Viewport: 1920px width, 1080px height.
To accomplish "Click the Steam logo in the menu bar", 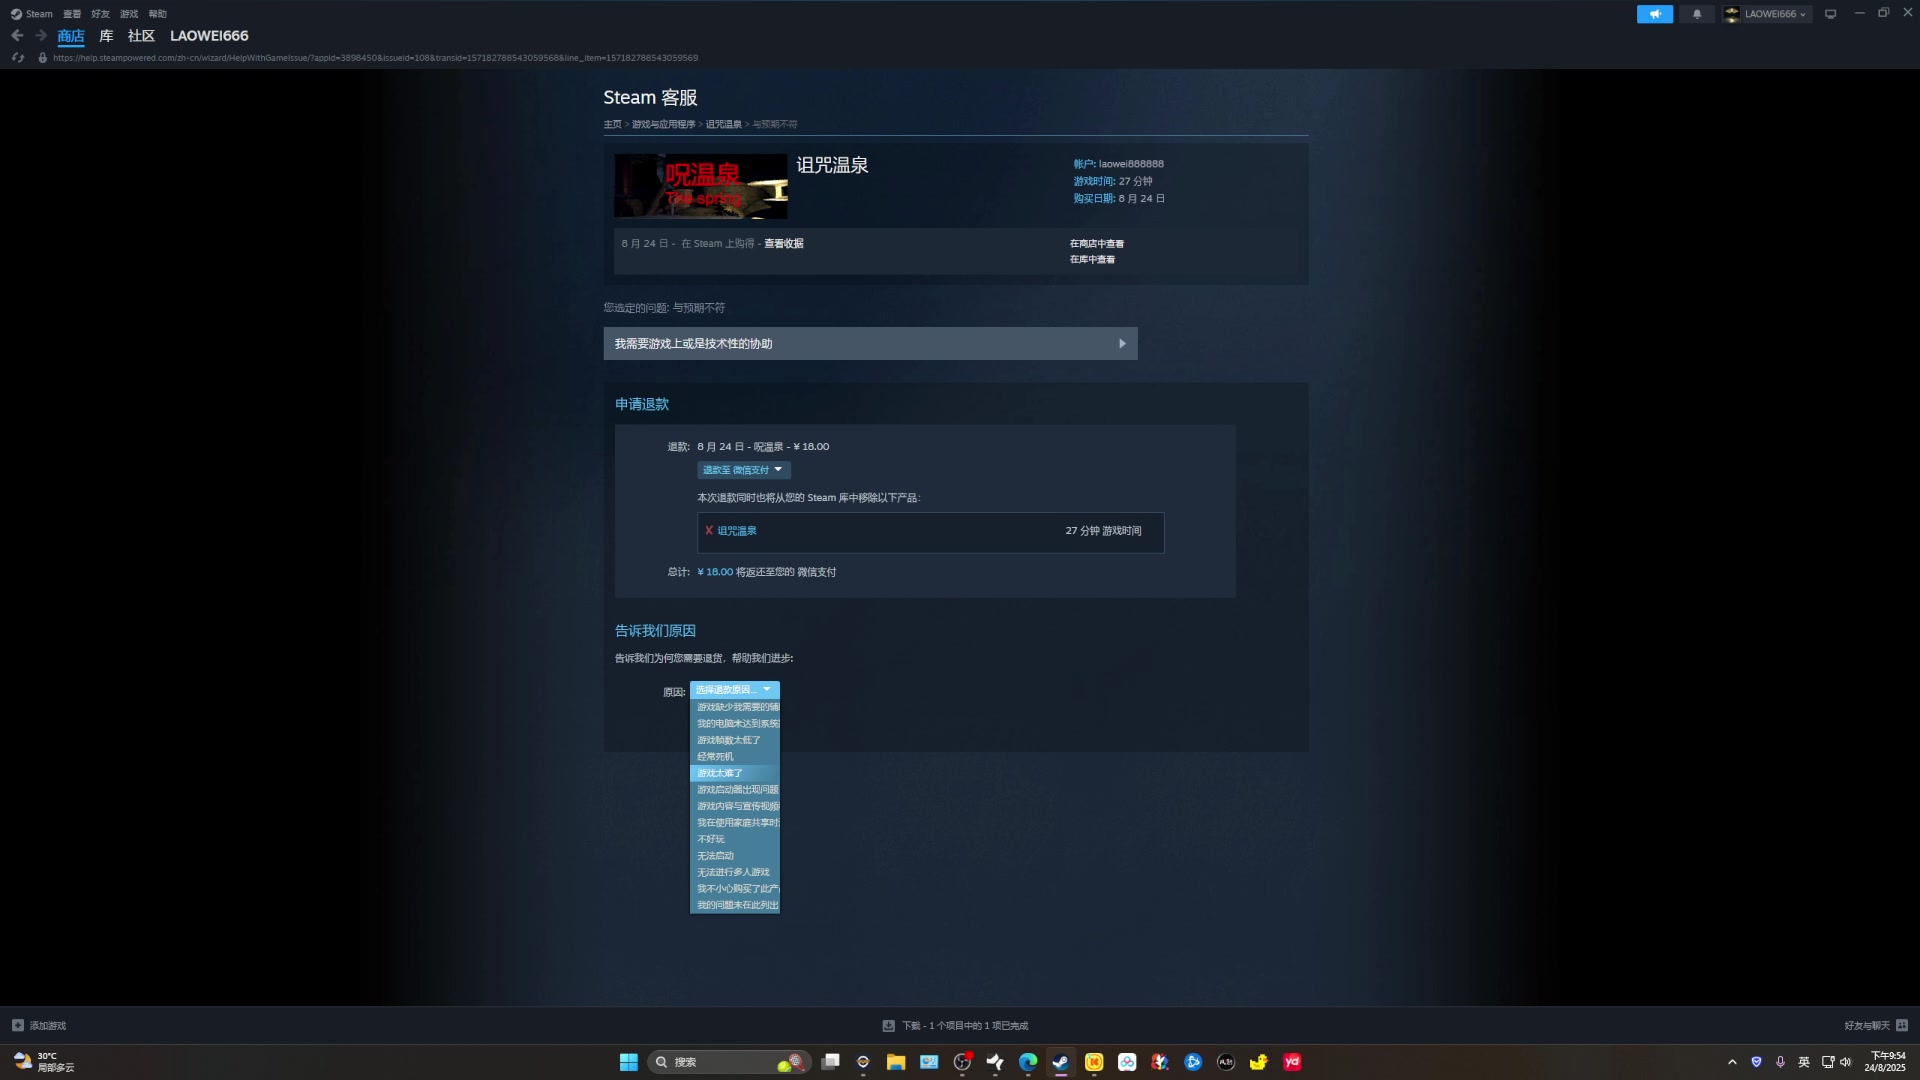I will click(x=16, y=14).
